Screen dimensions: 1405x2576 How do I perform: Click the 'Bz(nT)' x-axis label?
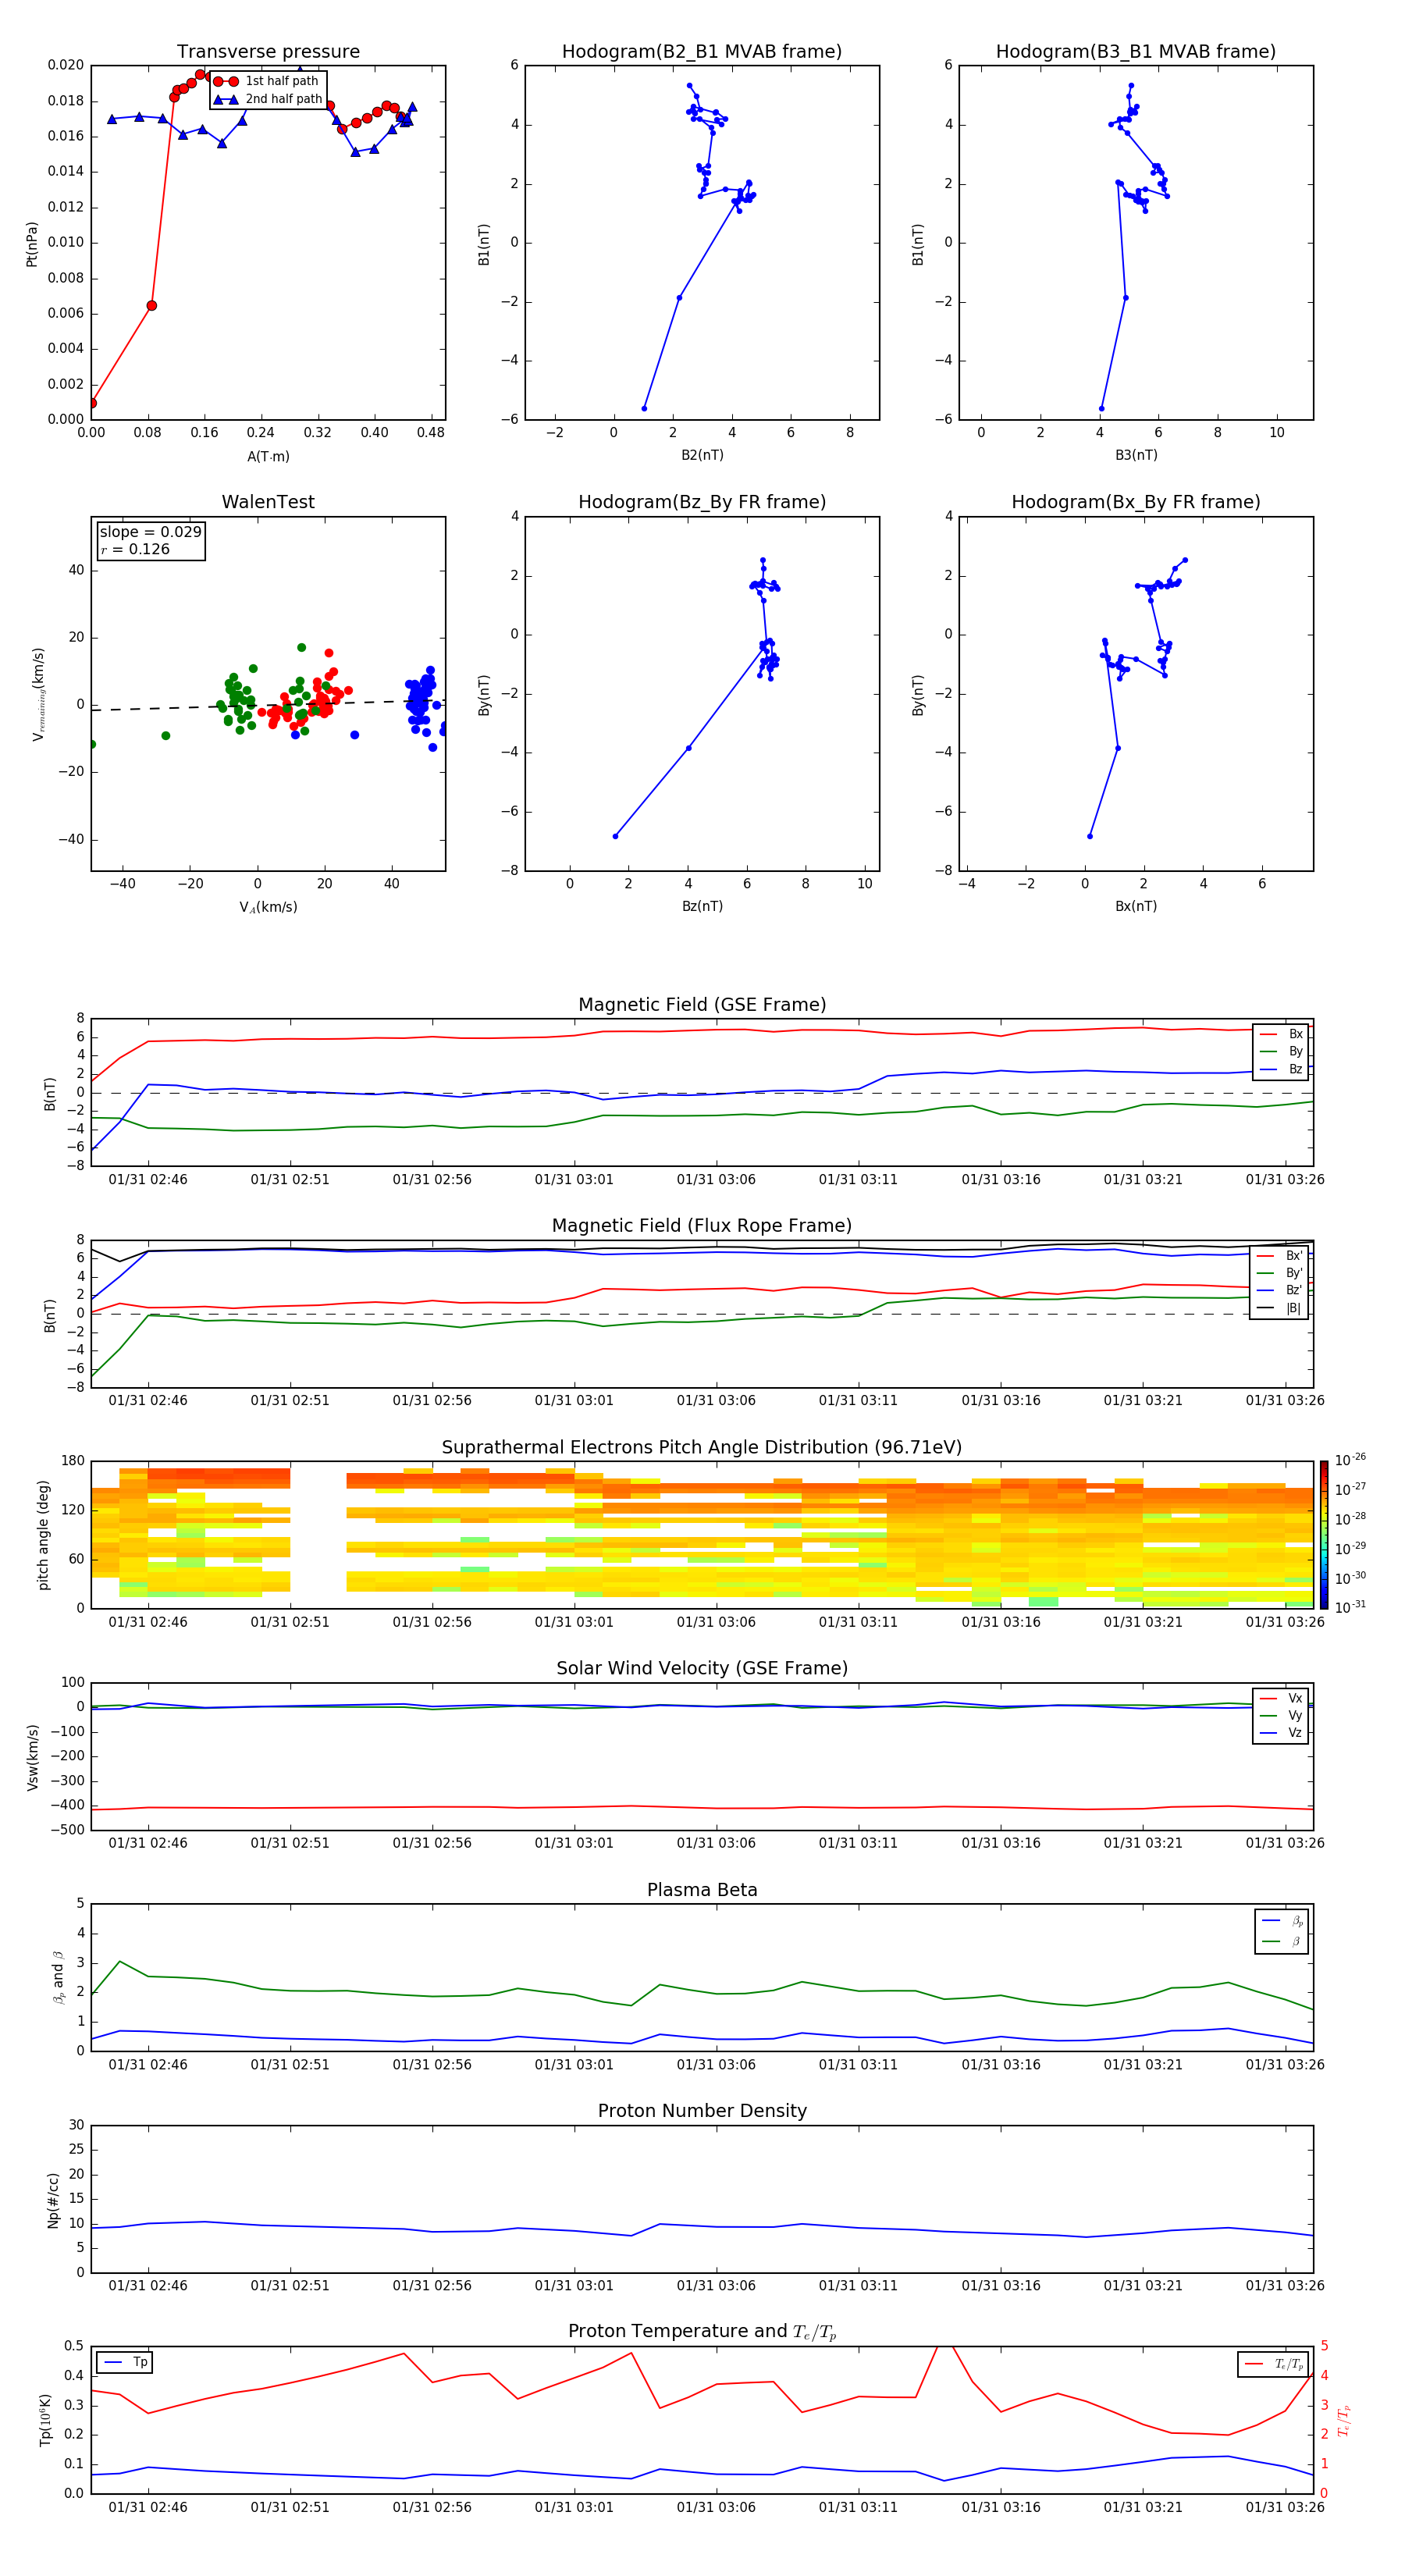[702, 906]
